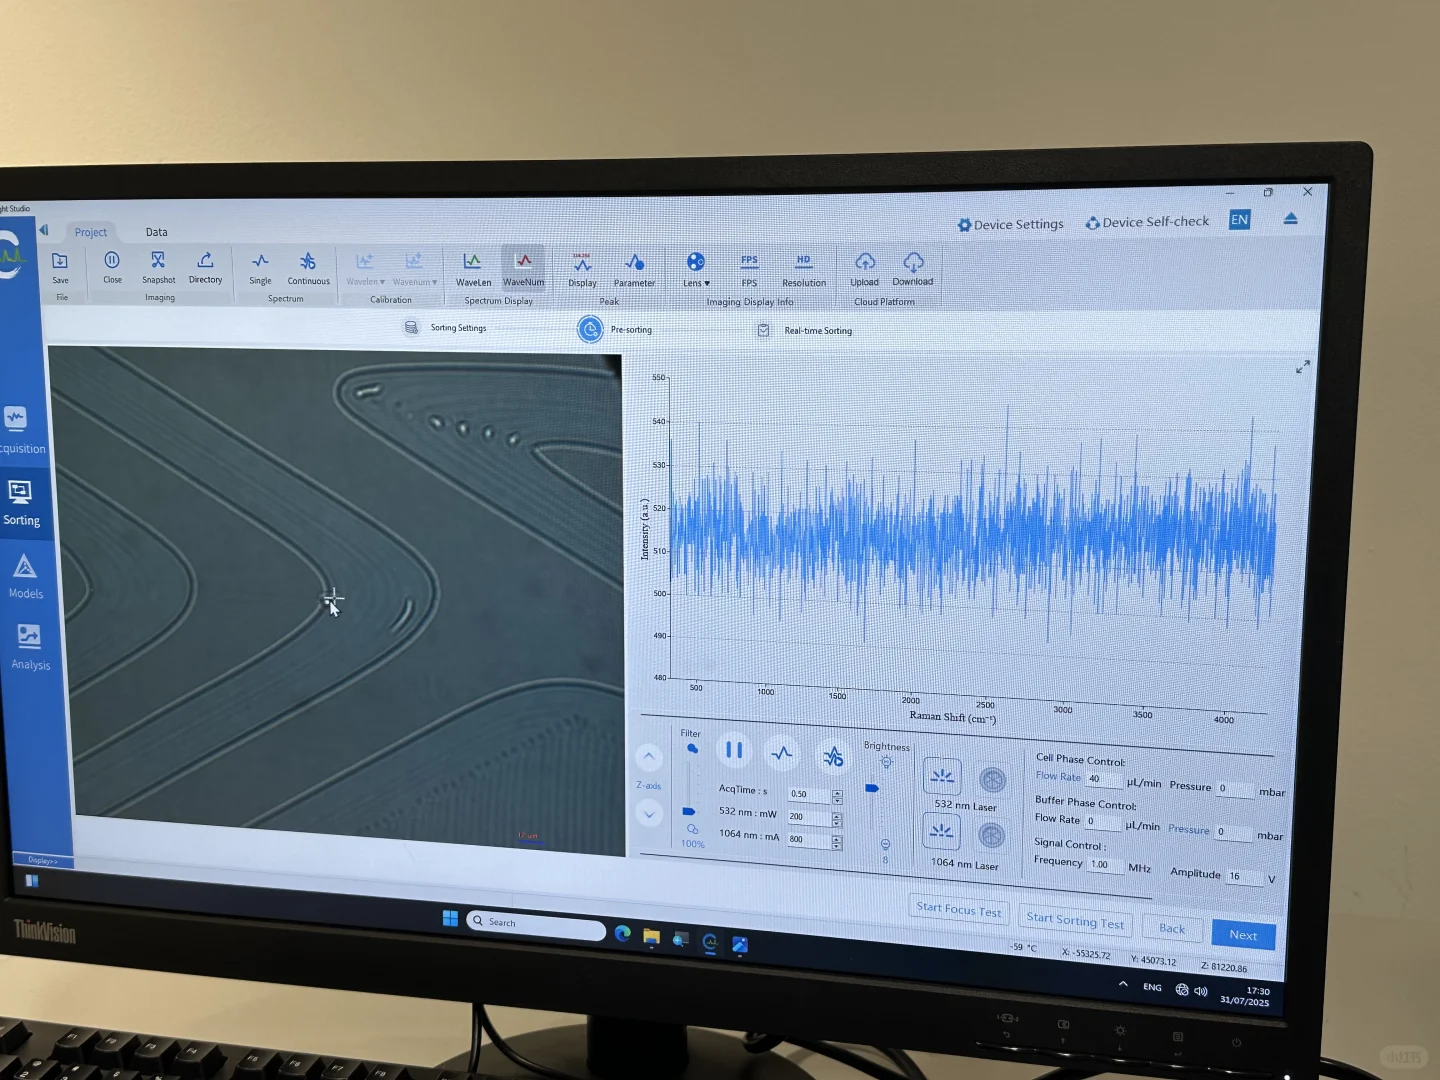Collapse the sidebar with the arrow icon

tap(43, 230)
